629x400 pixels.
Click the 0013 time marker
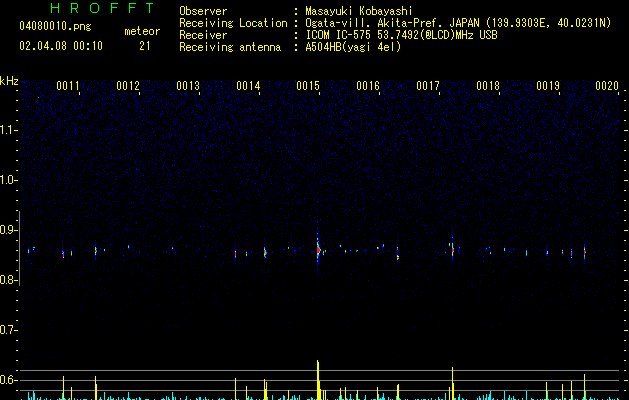188,86
